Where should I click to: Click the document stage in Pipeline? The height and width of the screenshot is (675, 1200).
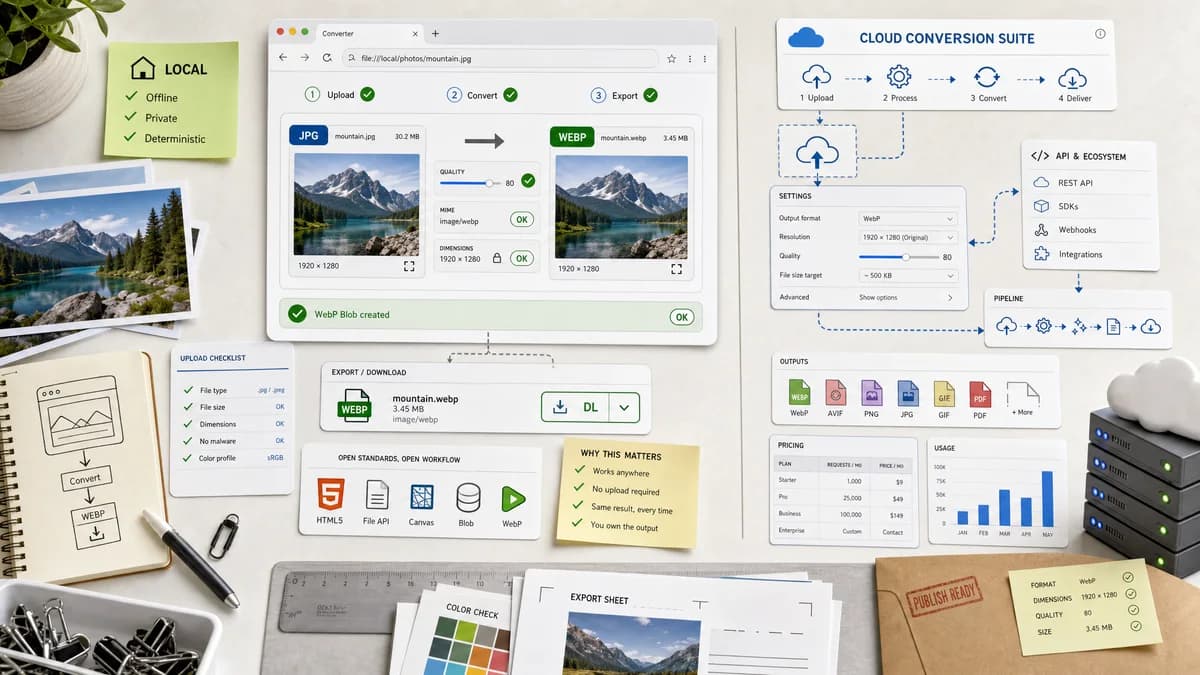[x=1114, y=326]
